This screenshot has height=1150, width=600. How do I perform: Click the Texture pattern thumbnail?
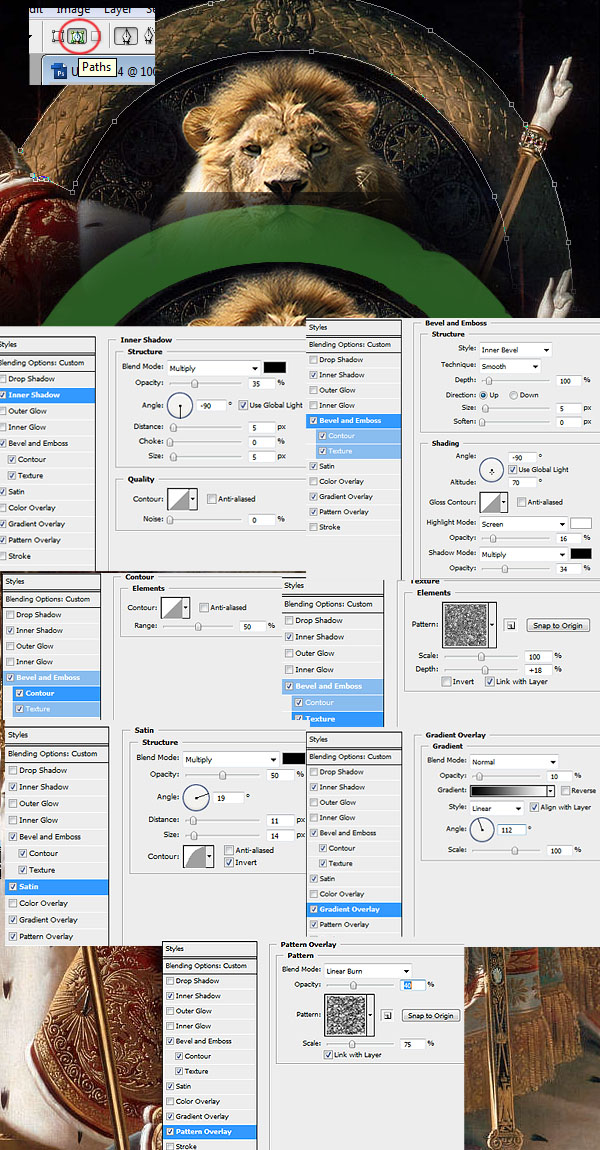click(464, 625)
